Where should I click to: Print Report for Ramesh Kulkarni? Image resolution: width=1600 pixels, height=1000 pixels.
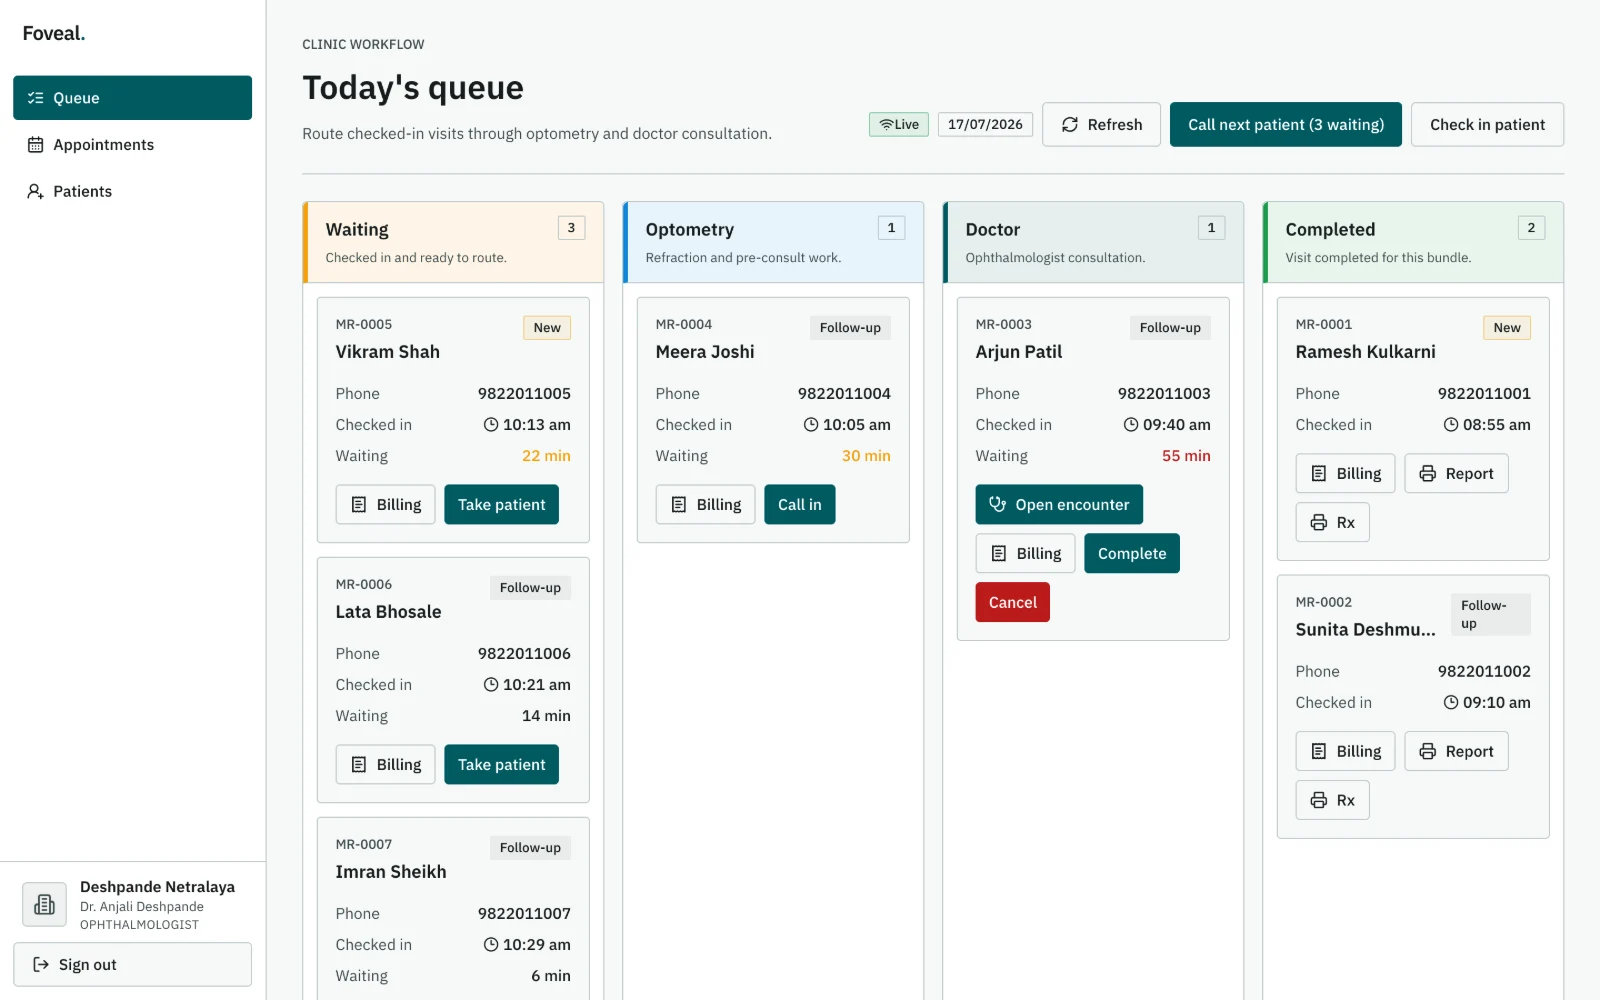(x=1456, y=474)
